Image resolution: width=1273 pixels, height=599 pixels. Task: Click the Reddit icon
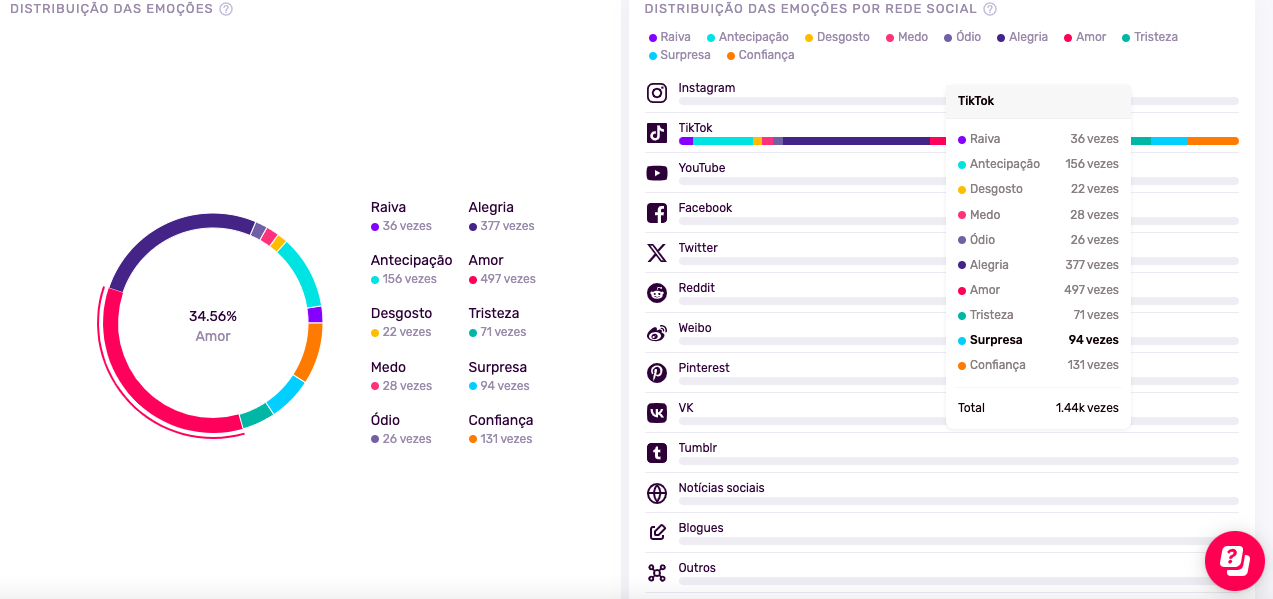(657, 293)
